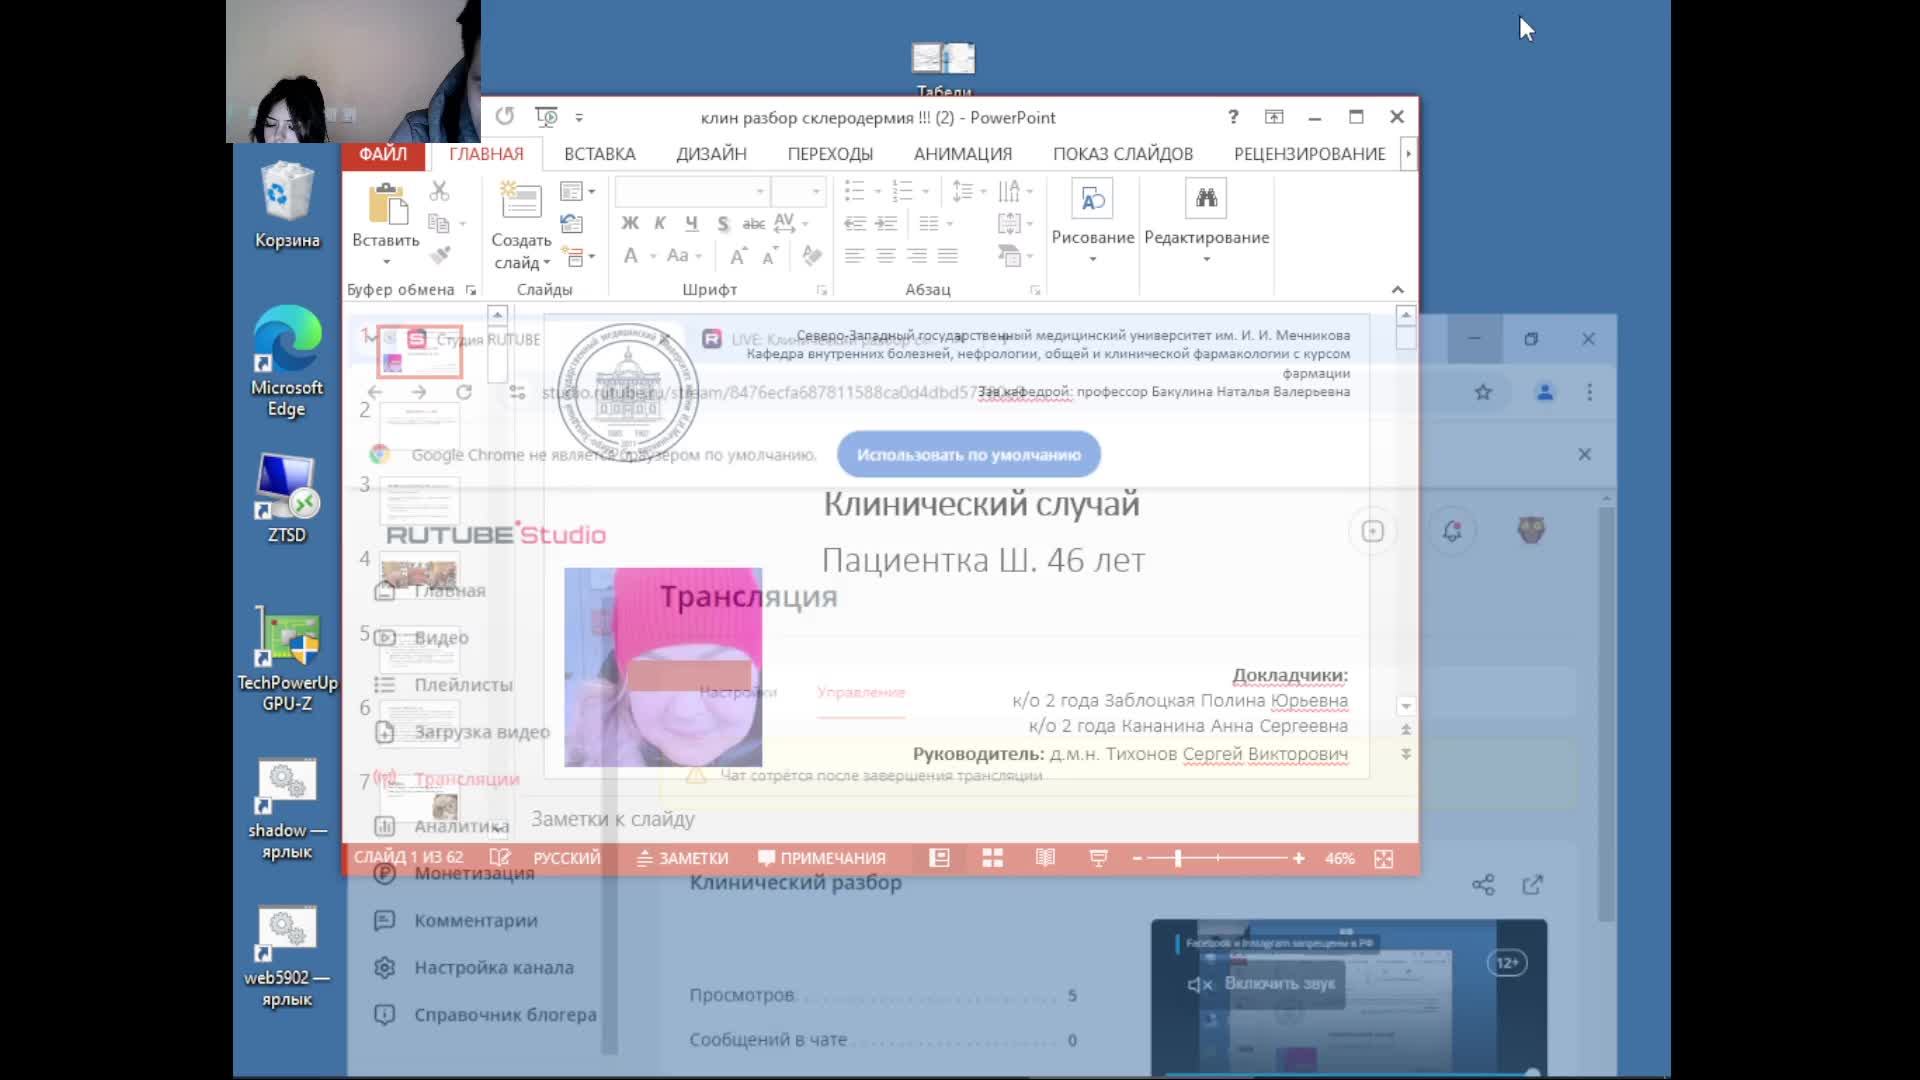Viewport: 1920px width, 1080px height.
Task: Open the ДИЗАЙН ribbon tab
Action: (x=711, y=154)
